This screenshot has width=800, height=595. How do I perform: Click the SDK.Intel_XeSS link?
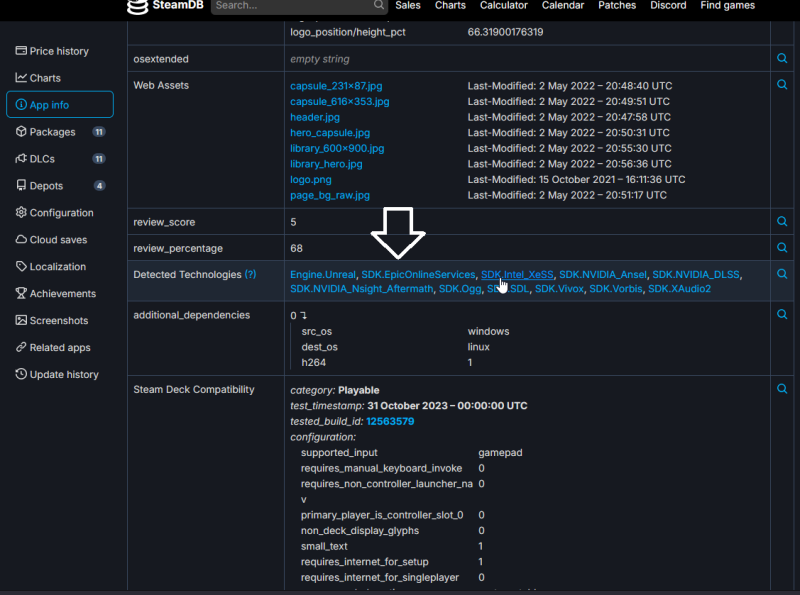[517, 275]
